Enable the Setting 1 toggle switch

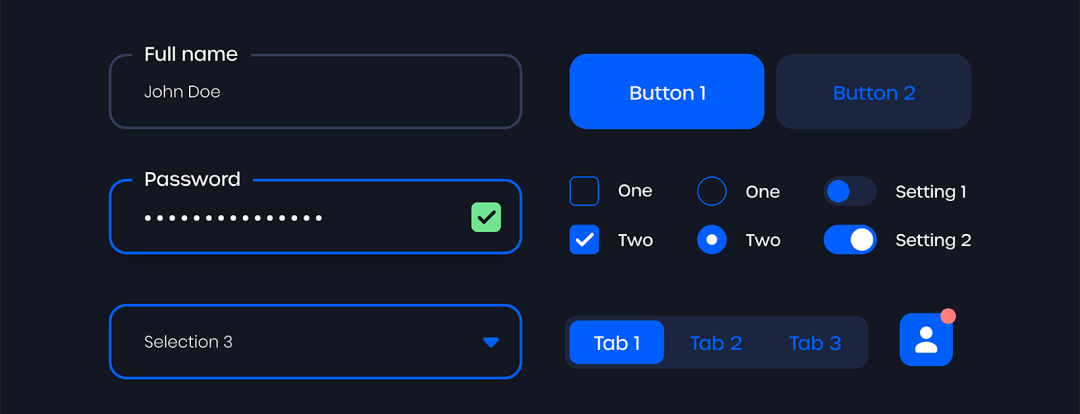click(849, 191)
